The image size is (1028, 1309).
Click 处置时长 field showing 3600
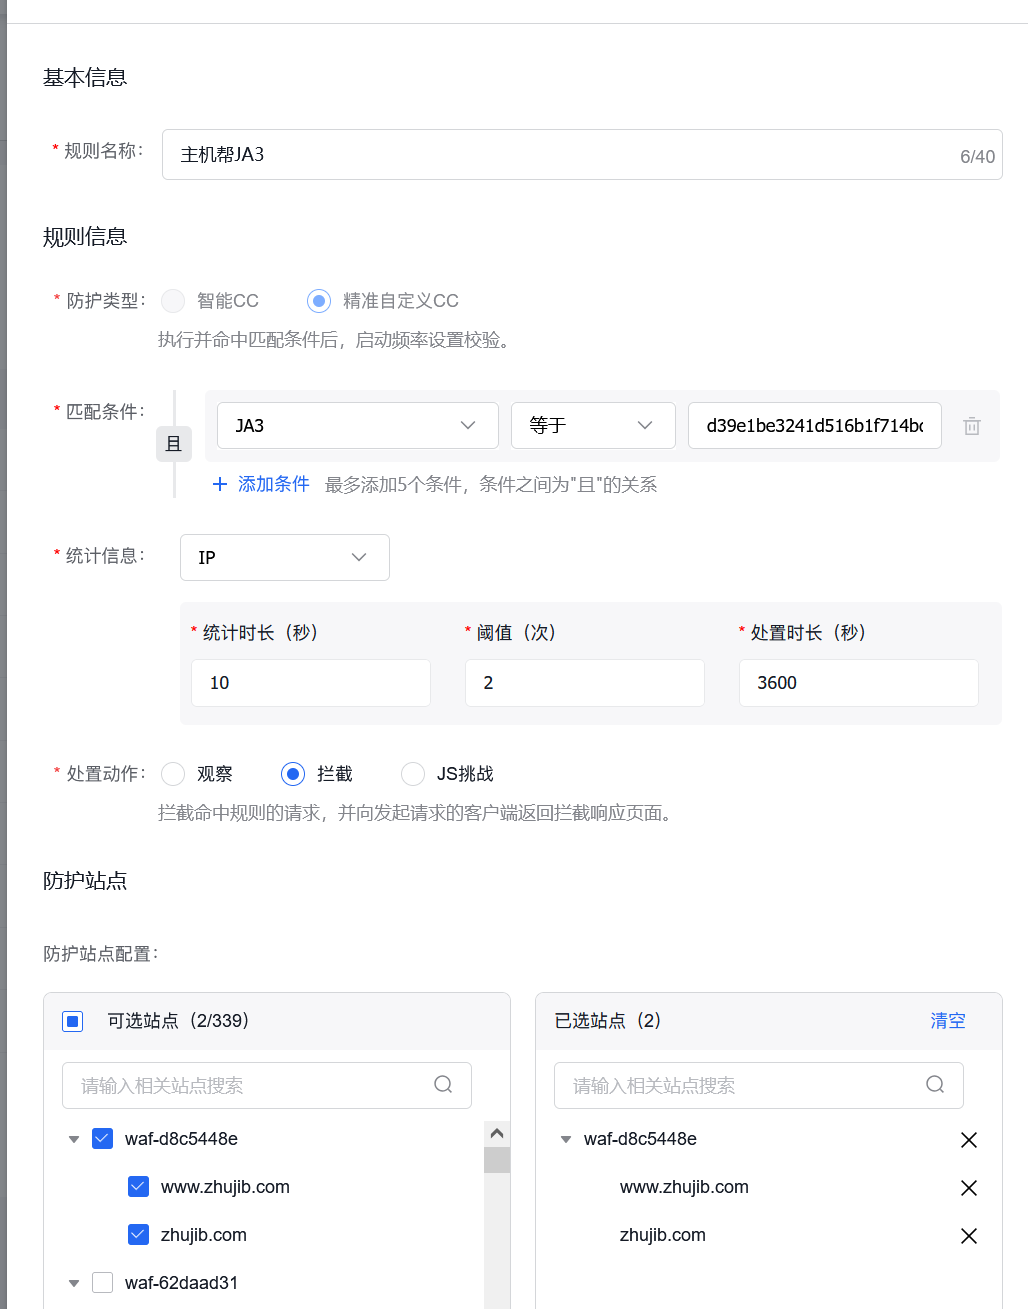click(x=859, y=683)
